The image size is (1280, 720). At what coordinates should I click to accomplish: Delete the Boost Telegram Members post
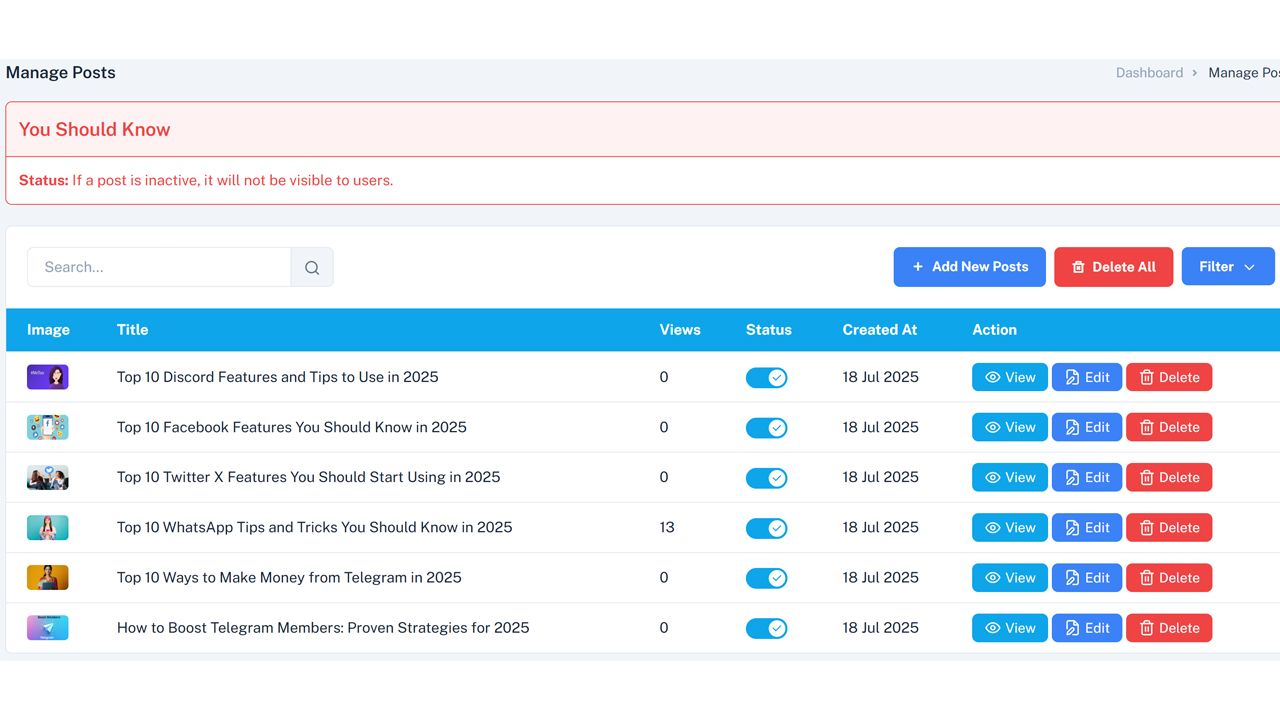(1168, 628)
